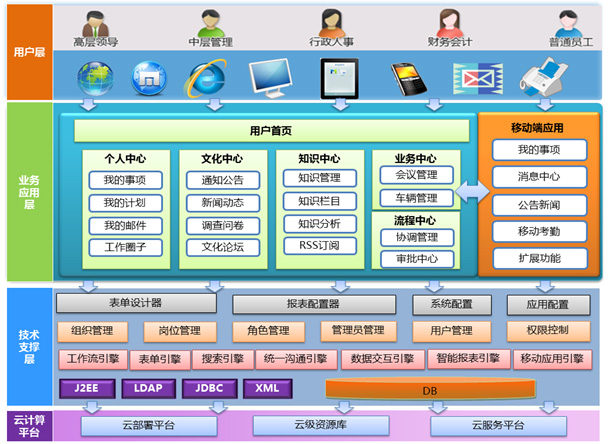Viewport: 608px width, 444px height.
Task: Open the 云服务平台 box
Action: point(499,426)
